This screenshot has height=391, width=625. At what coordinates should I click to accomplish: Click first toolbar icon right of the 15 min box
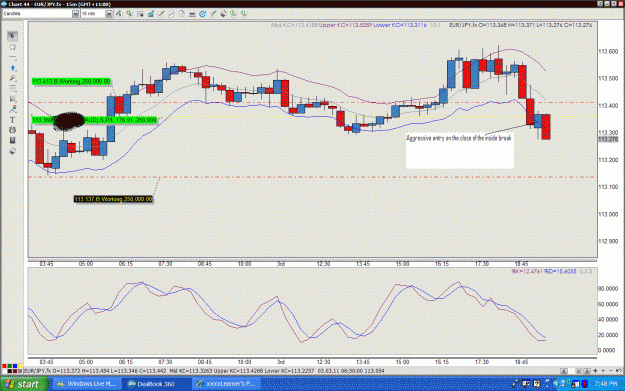(x=119, y=14)
